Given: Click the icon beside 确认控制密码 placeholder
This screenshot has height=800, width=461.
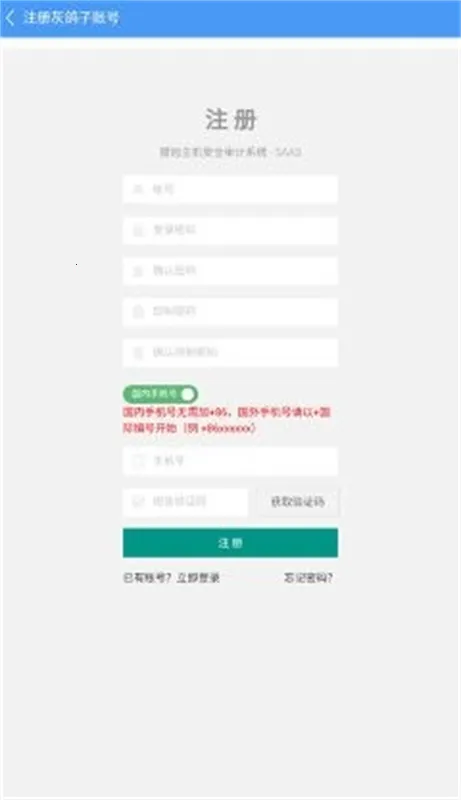Looking at the screenshot, I should [x=138, y=352].
